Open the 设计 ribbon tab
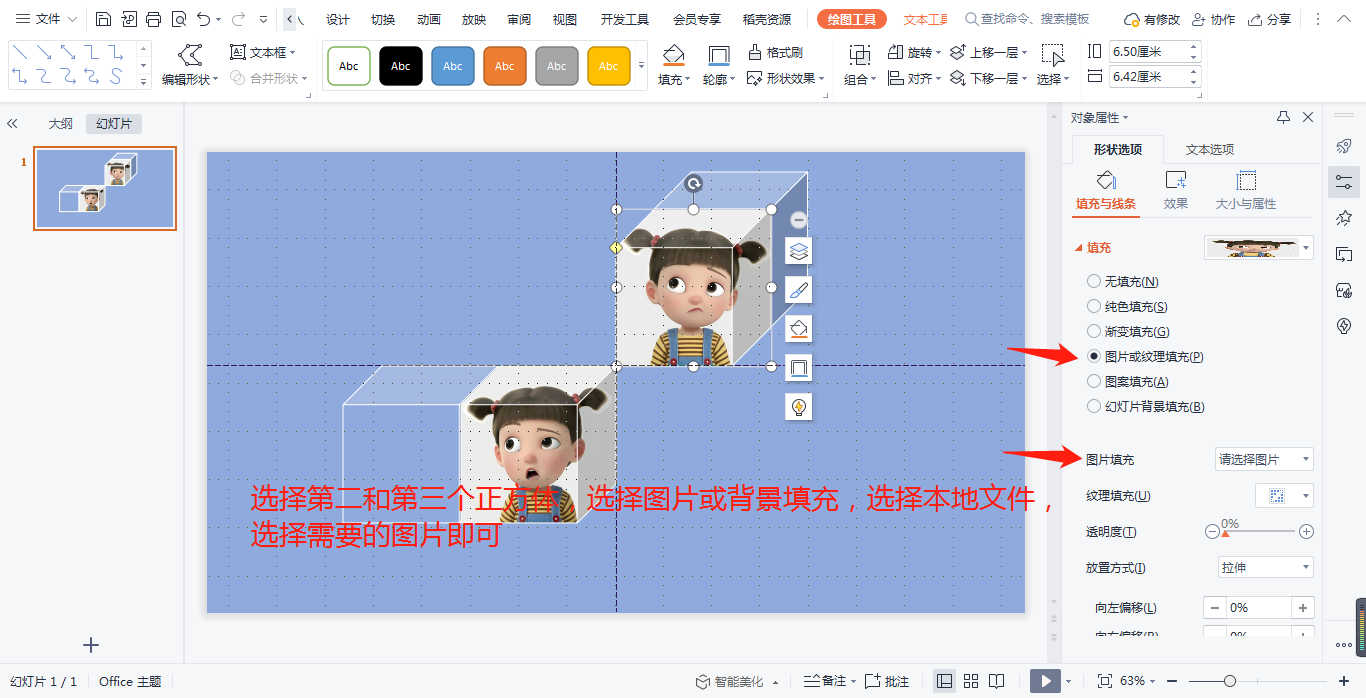Screen dimensions: 1366x698 click(x=338, y=20)
